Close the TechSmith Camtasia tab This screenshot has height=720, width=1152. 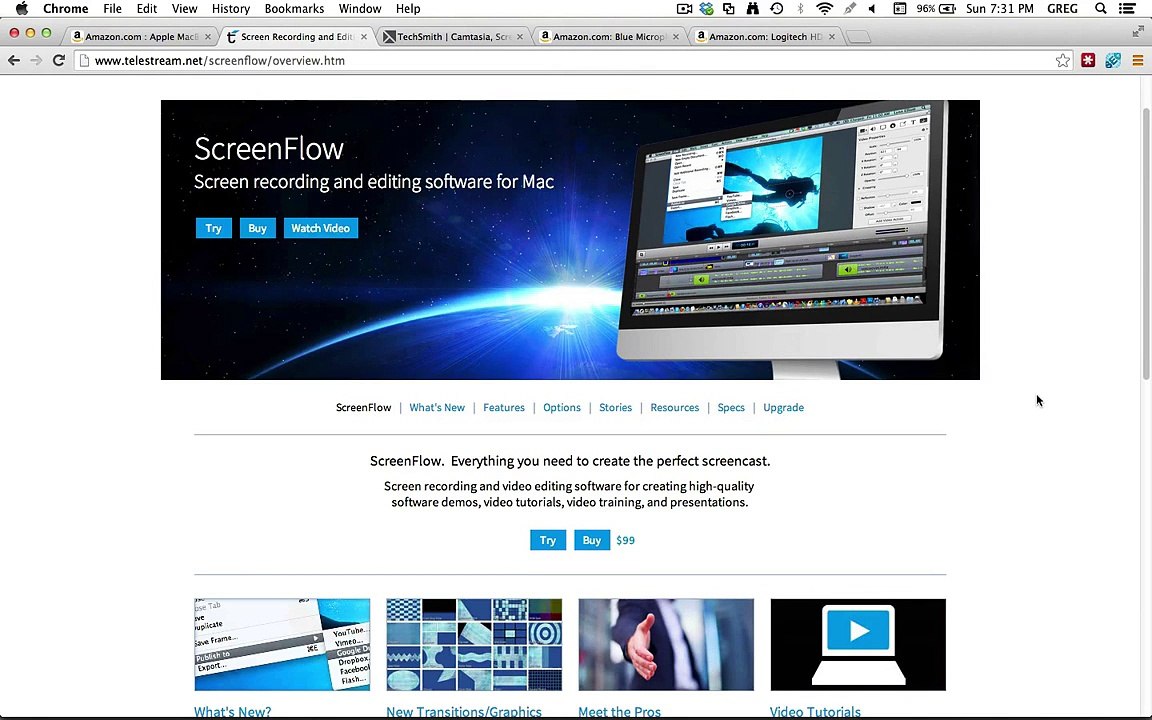pos(520,37)
